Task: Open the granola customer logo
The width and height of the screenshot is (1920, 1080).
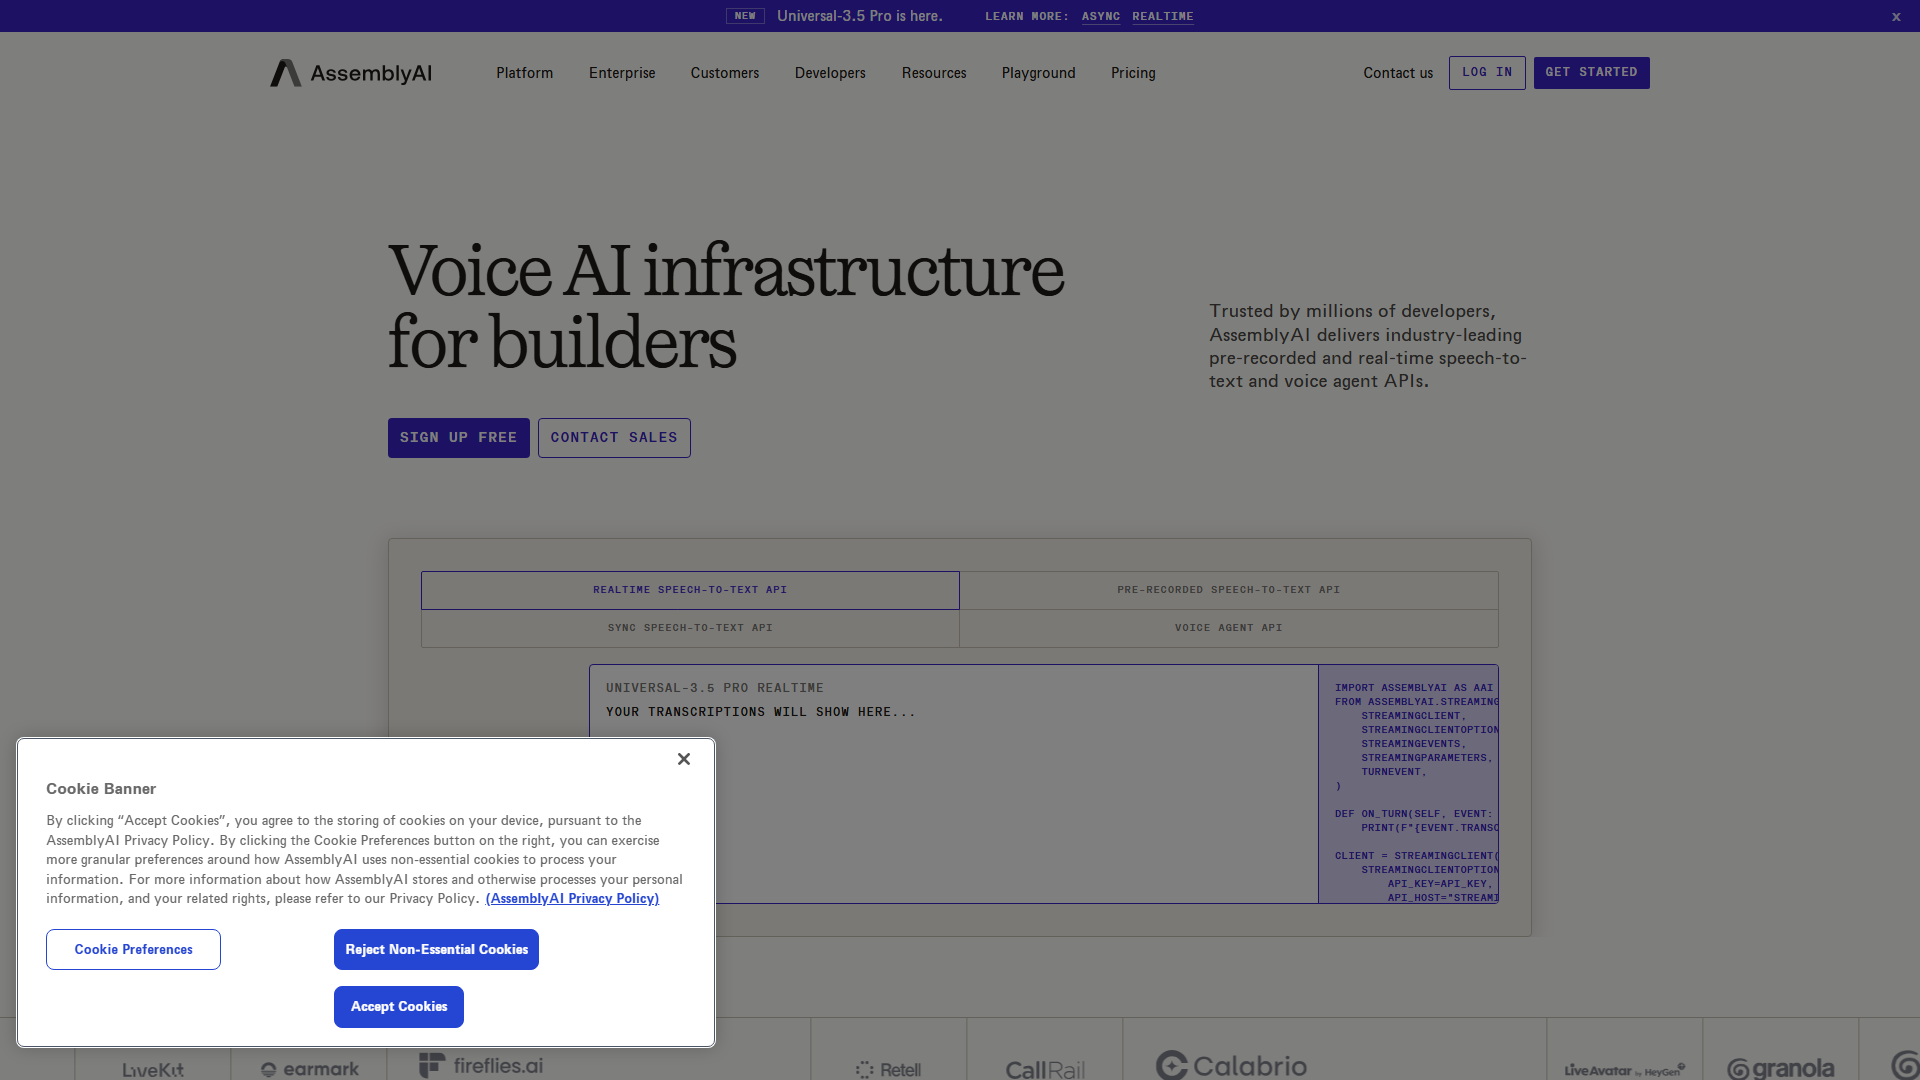Action: pyautogui.click(x=1780, y=1068)
